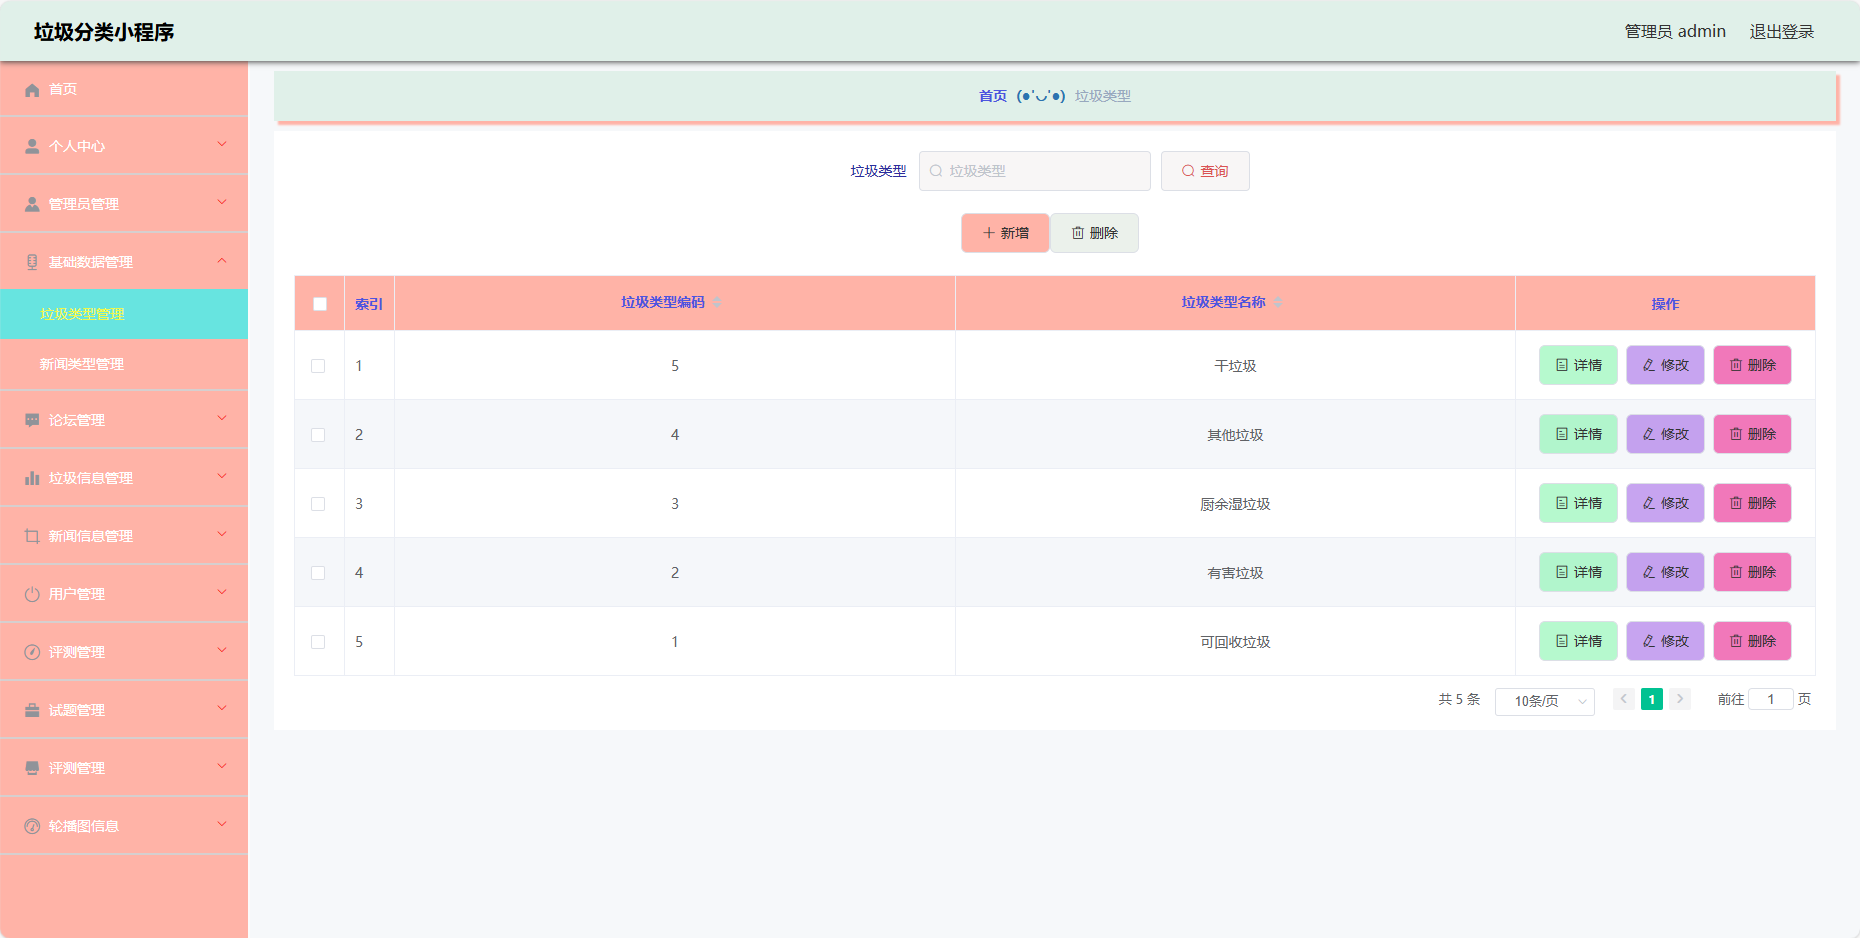This screenshot has height=938, width=1860.
Task: Focus the 垃圾类型 search input field
Action: (x=1035, y=171)
